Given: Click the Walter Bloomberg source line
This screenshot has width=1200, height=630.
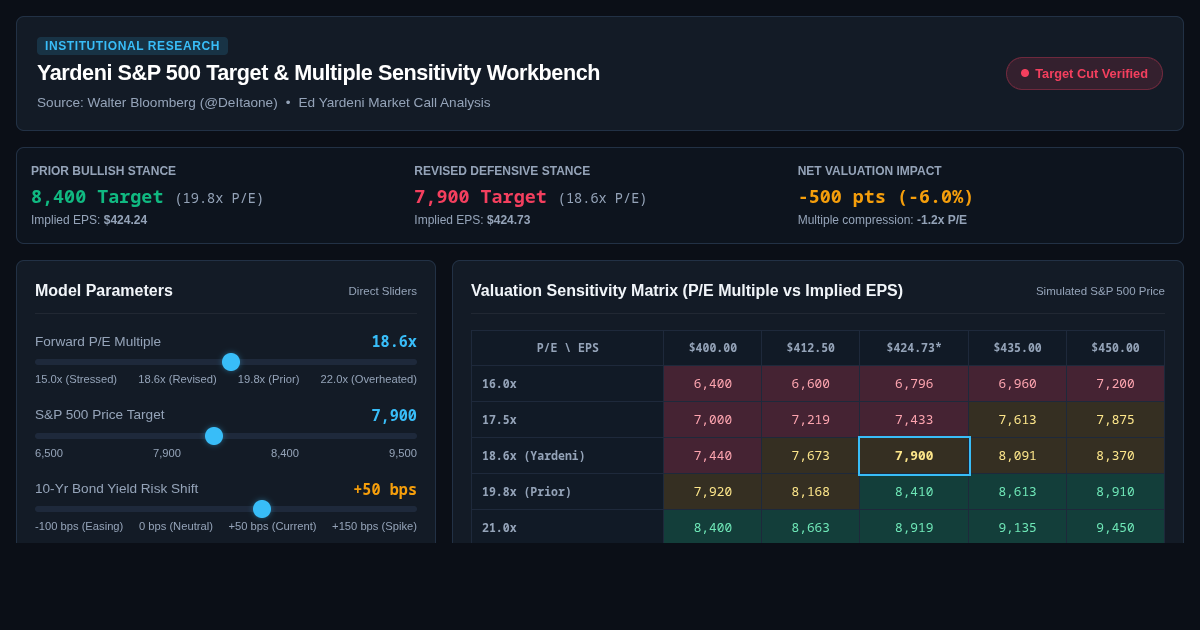Looking at the screenshot, I should (264, 102).
